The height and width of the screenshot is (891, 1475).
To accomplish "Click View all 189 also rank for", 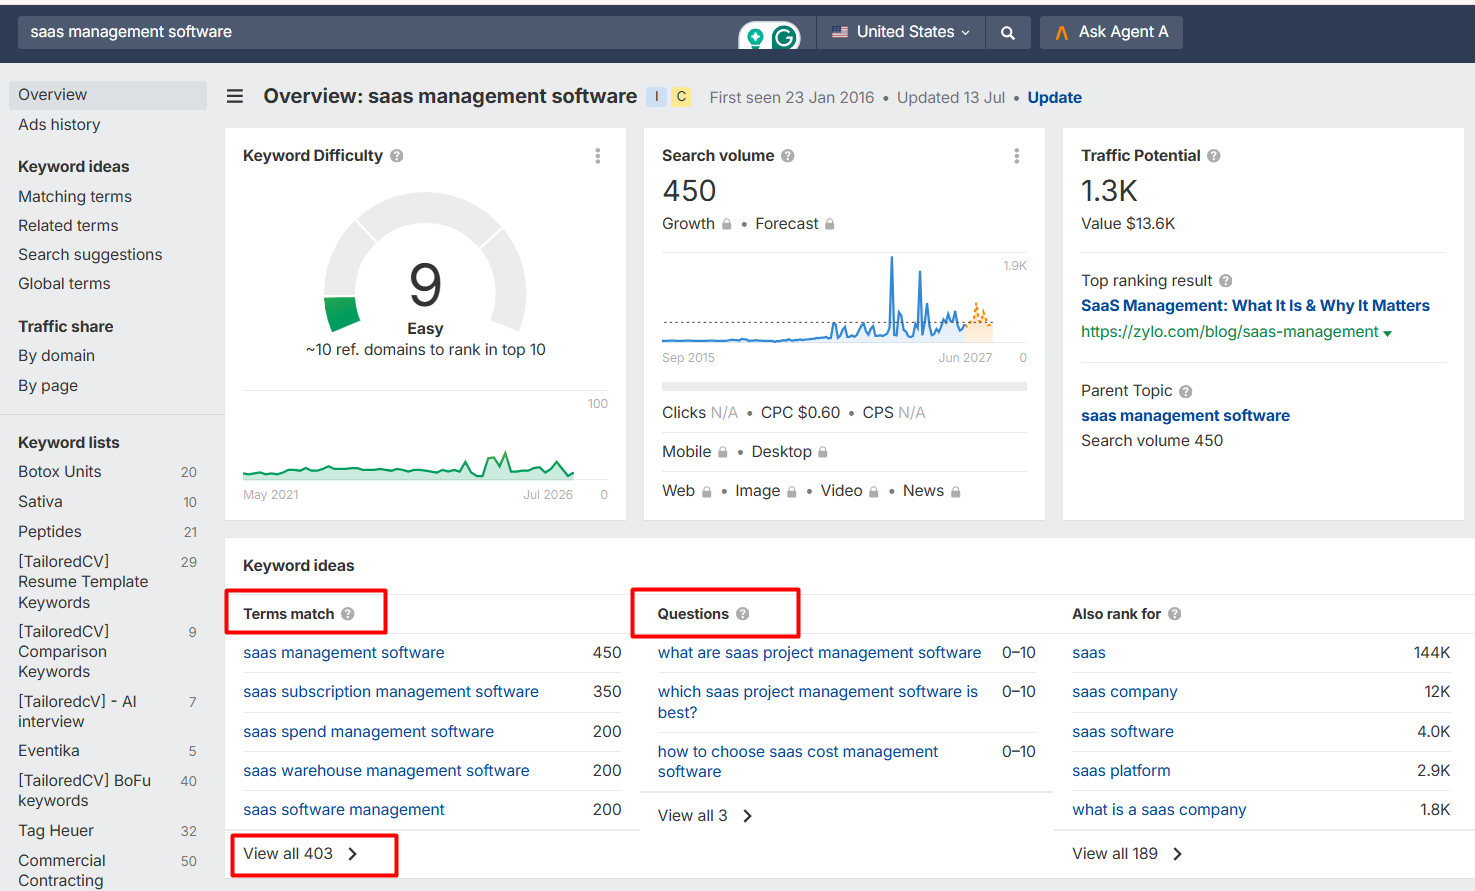I will (x=1128, y=854).
